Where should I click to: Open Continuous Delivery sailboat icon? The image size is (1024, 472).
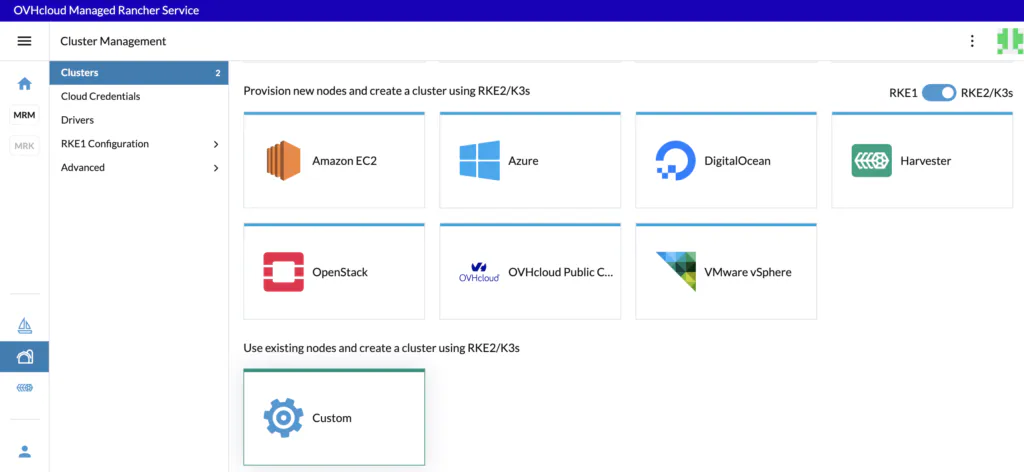point(24,325)
